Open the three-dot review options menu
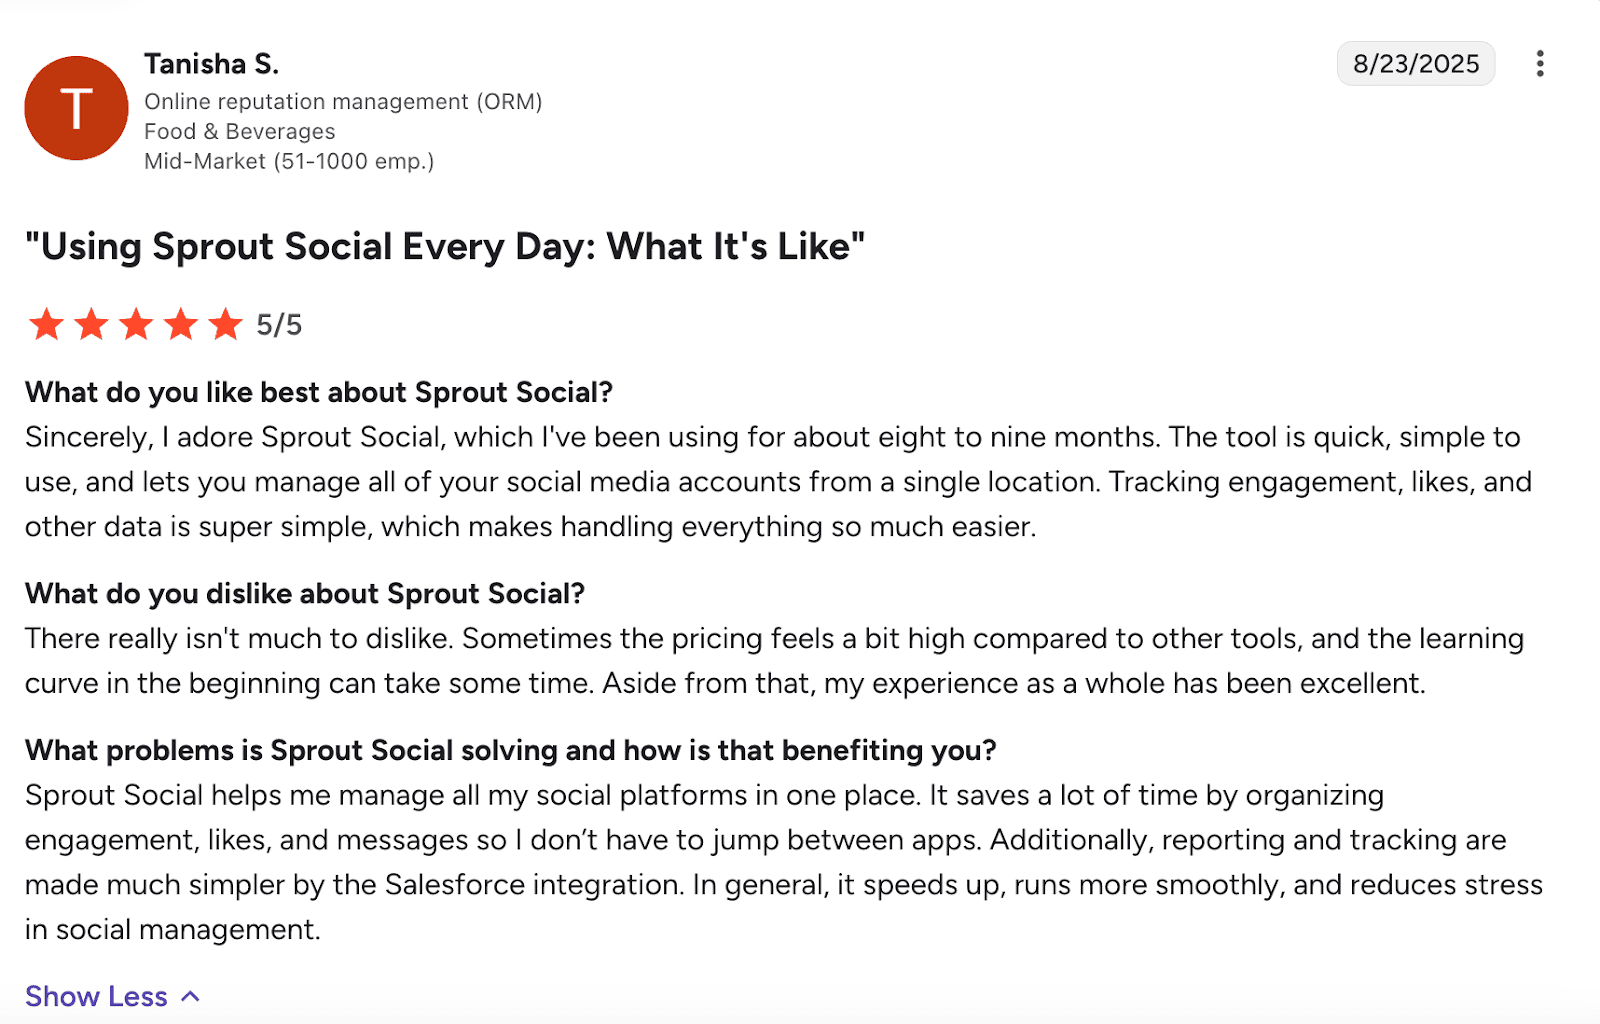Viewport: 1600px width, 1024px height. pyautogui.click(x=1540, y=64)
